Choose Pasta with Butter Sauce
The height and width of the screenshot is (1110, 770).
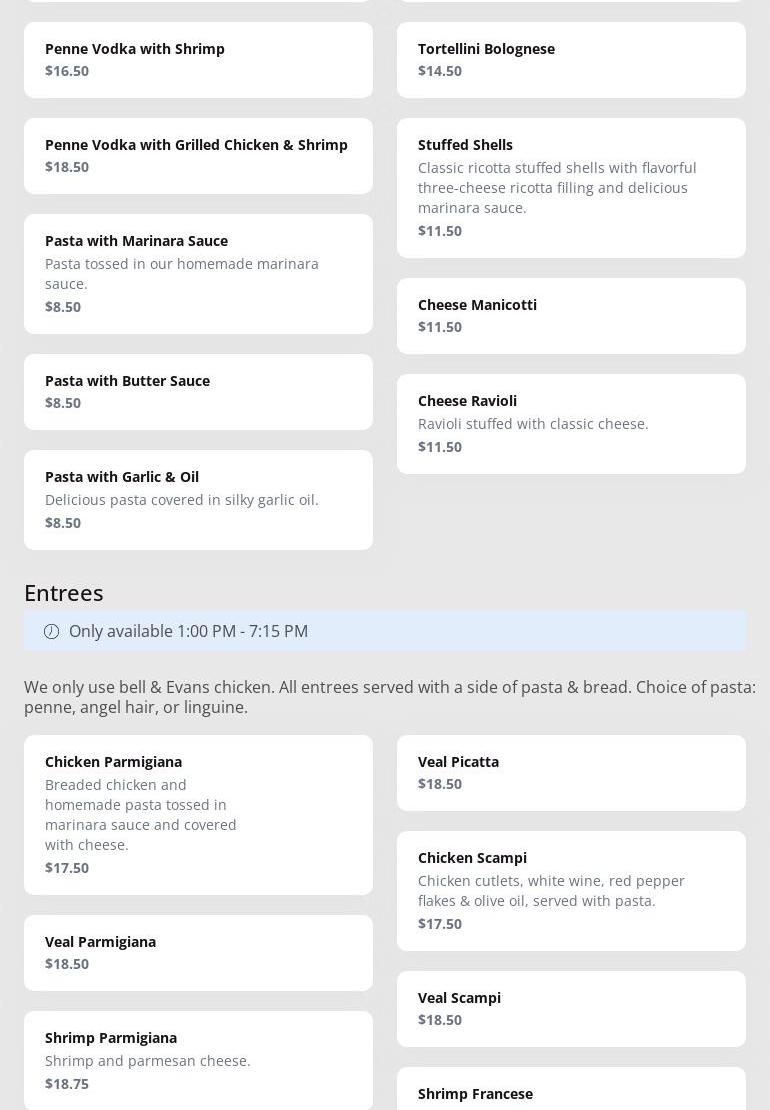tap(198, 392)
